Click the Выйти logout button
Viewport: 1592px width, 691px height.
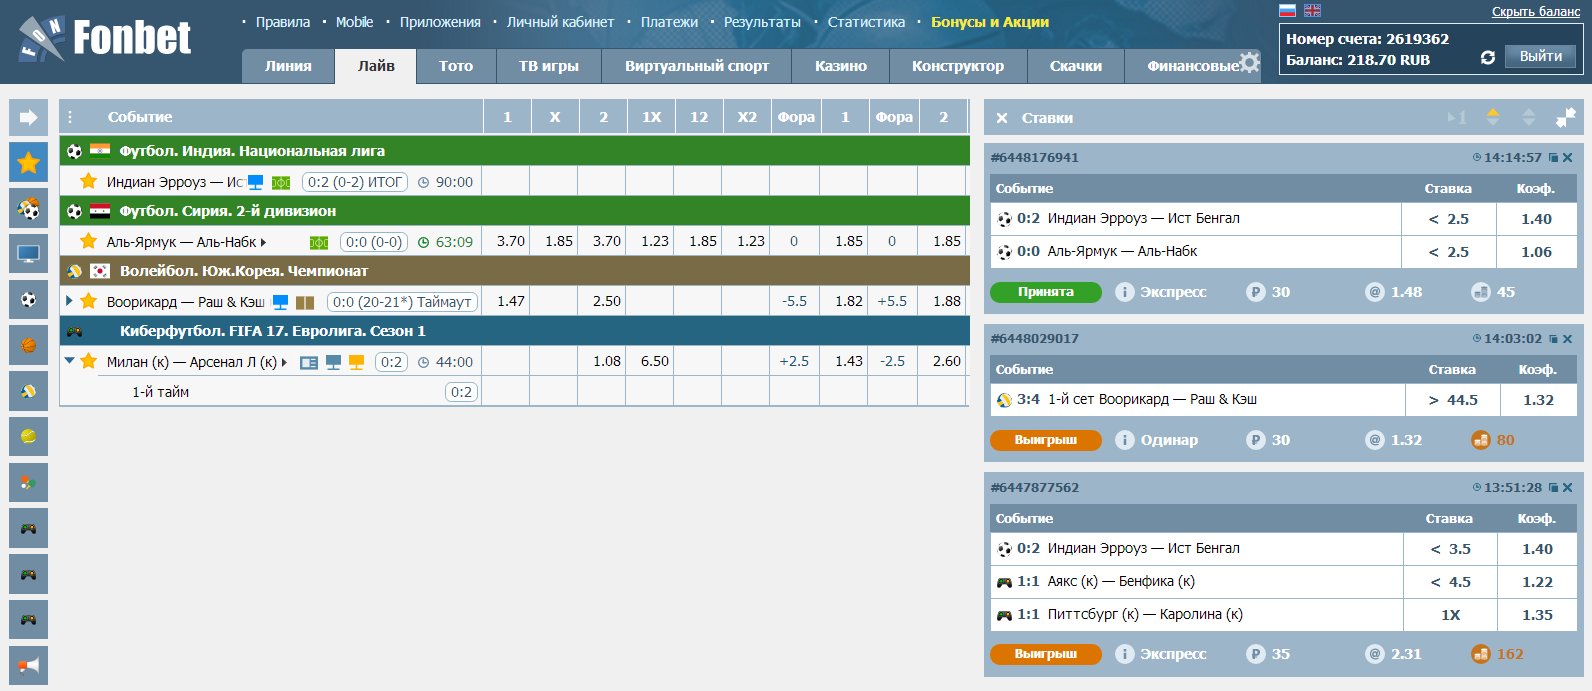click(1540, 57)
